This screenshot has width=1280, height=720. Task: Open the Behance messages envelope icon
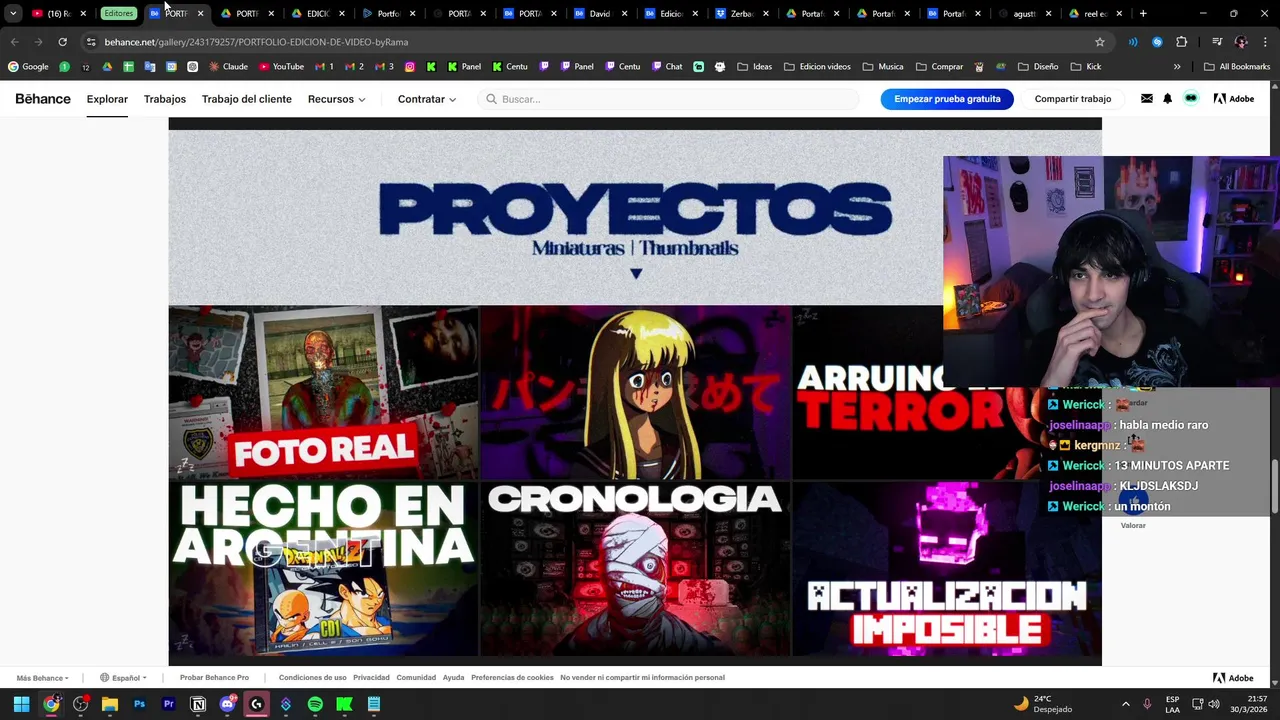(x=1146, y=99)
